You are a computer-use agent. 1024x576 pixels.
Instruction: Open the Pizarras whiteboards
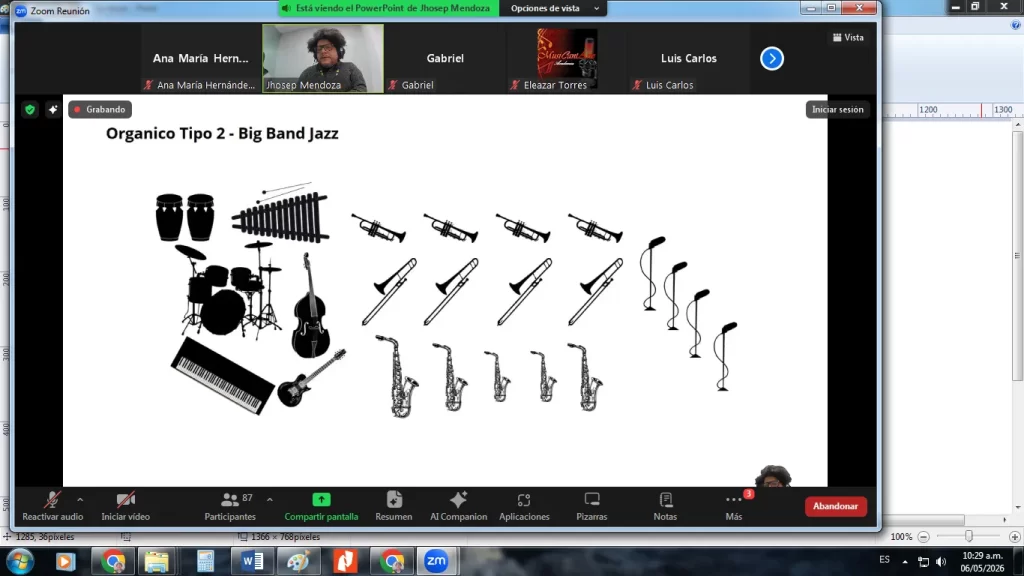(592, 506)
